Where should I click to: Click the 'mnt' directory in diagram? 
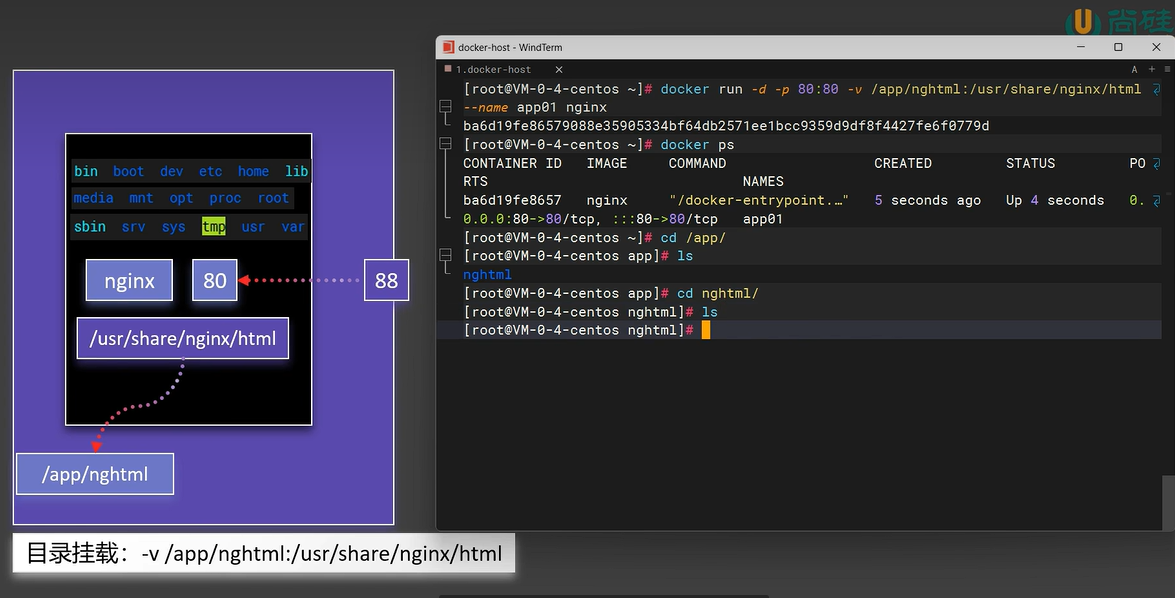tap(141, 198)
